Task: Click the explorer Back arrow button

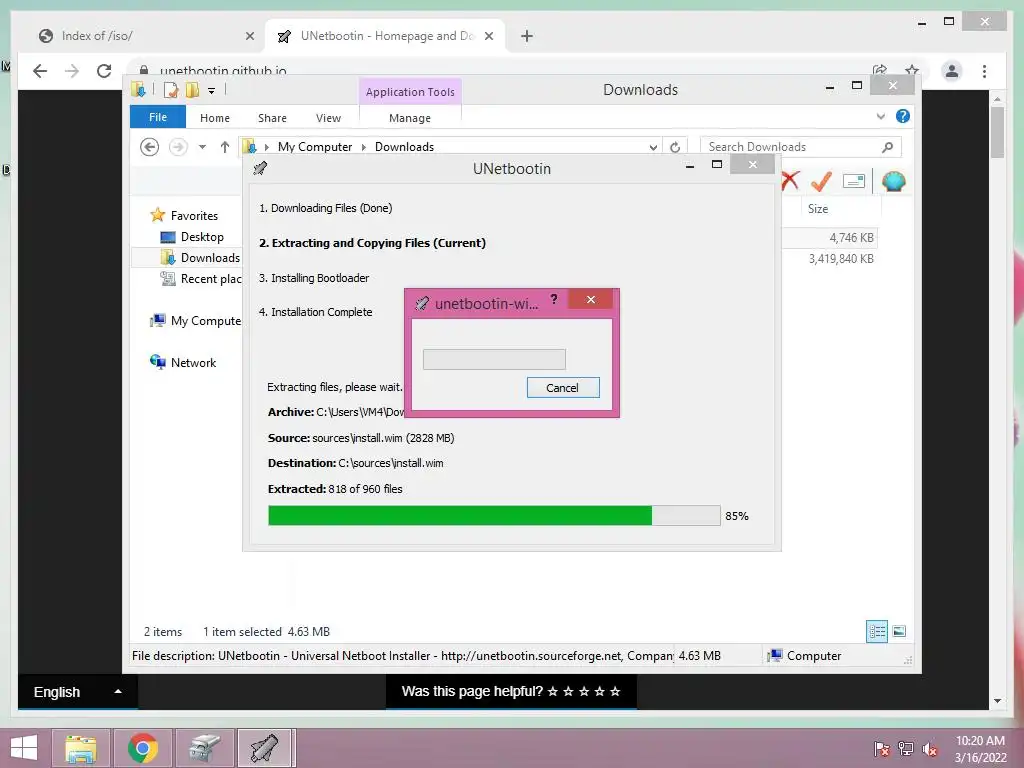Action: pos(150,147)
